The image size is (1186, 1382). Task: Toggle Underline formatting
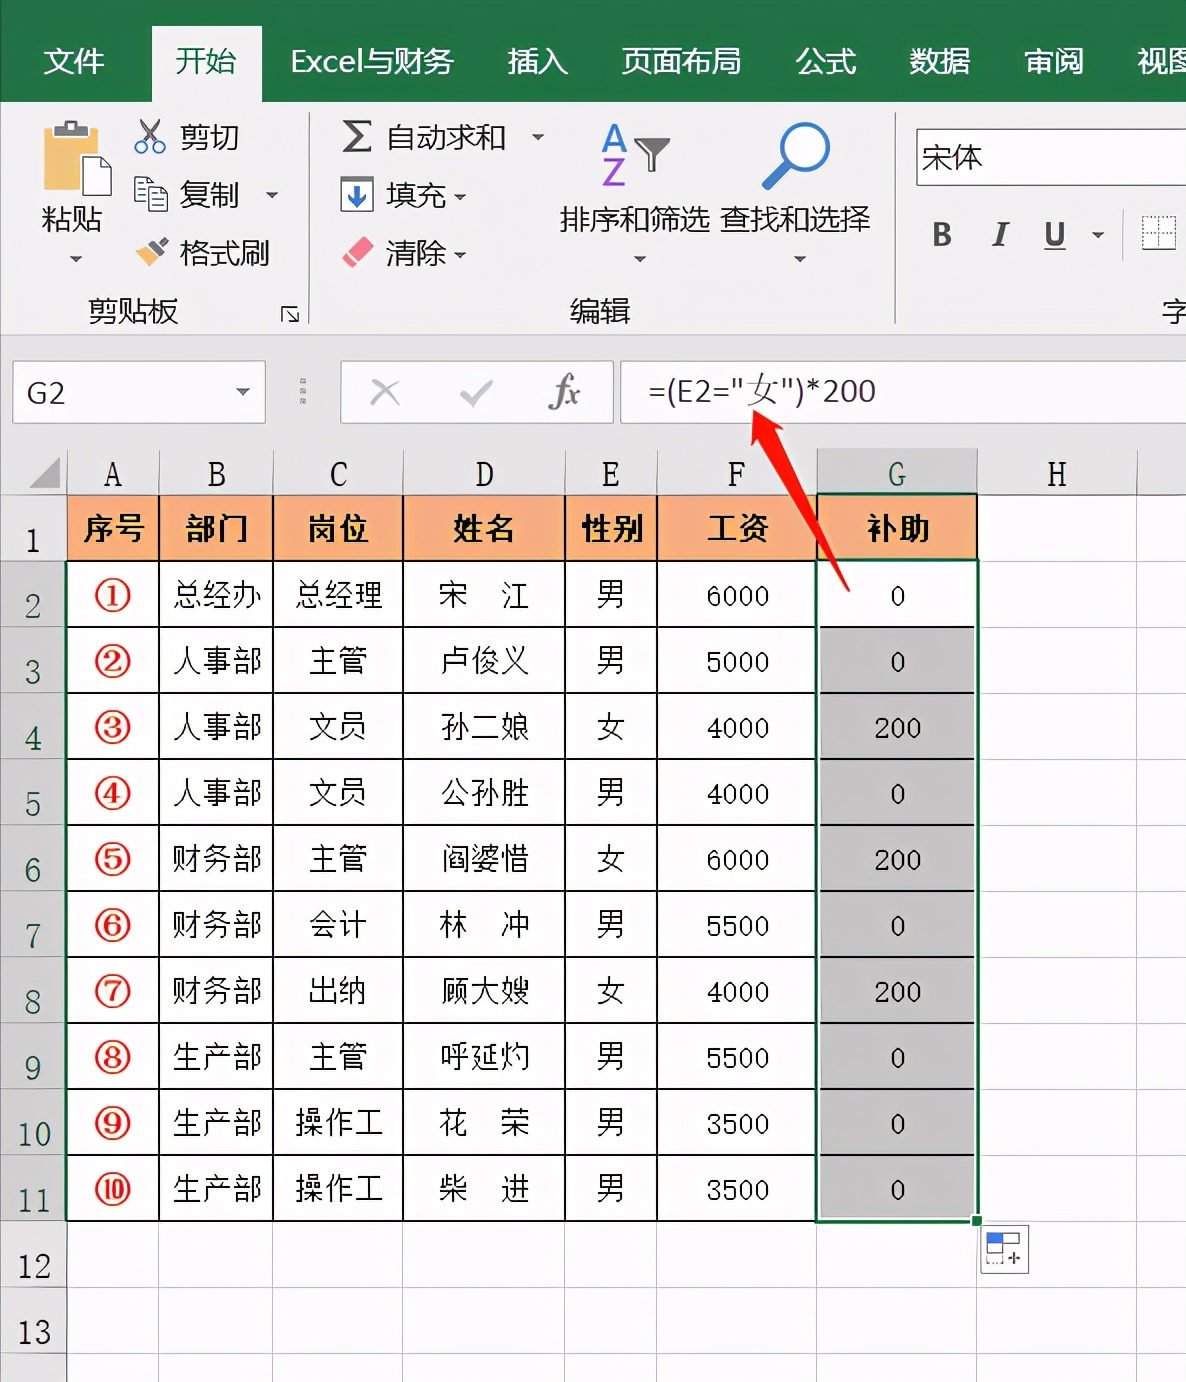coord(1054,235)
